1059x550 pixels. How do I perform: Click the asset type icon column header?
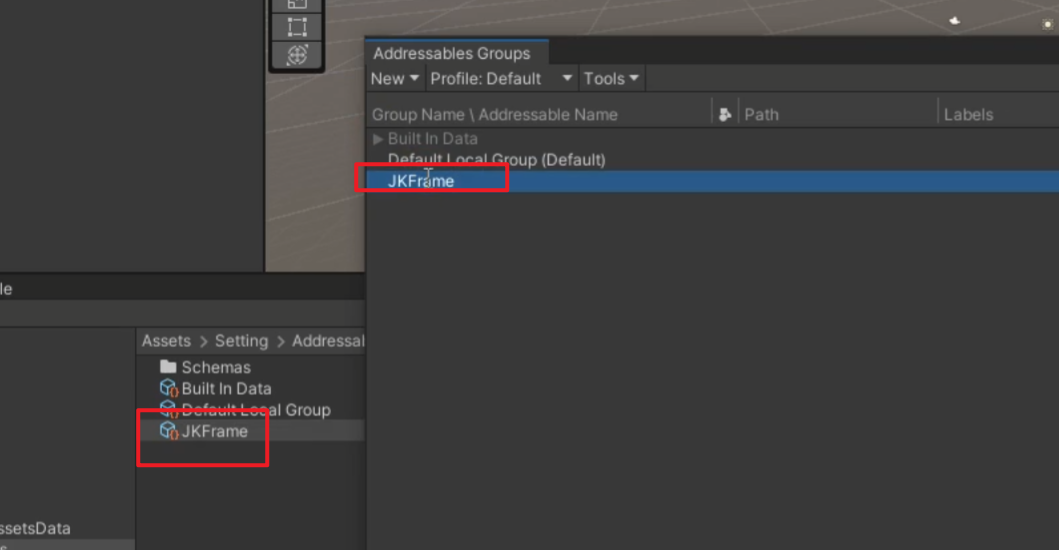coord(725,115)
